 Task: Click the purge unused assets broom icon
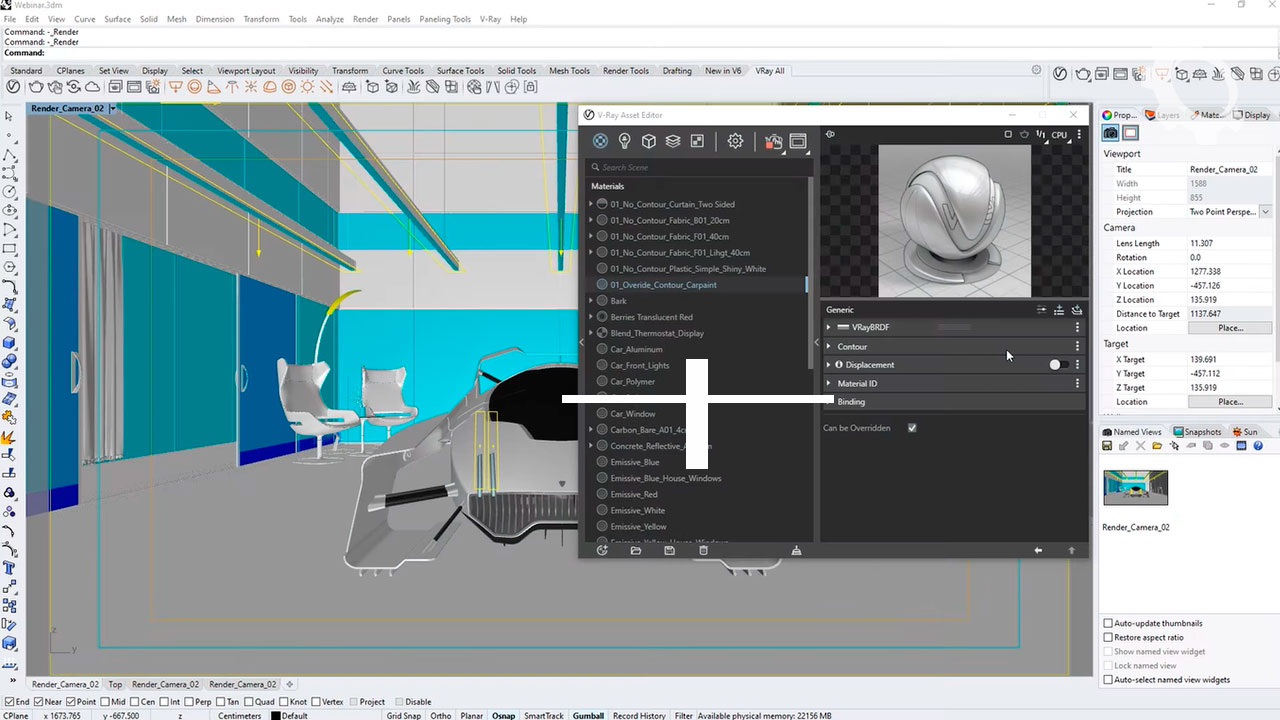pos(796,550)
